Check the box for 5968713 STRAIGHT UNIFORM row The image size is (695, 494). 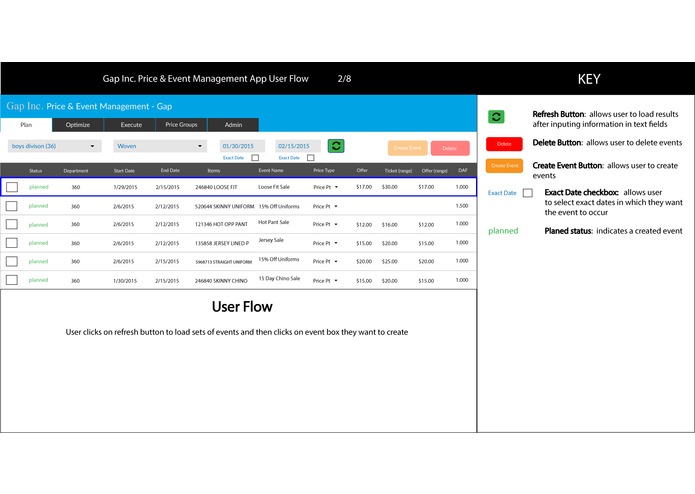[x=12, y=261]
